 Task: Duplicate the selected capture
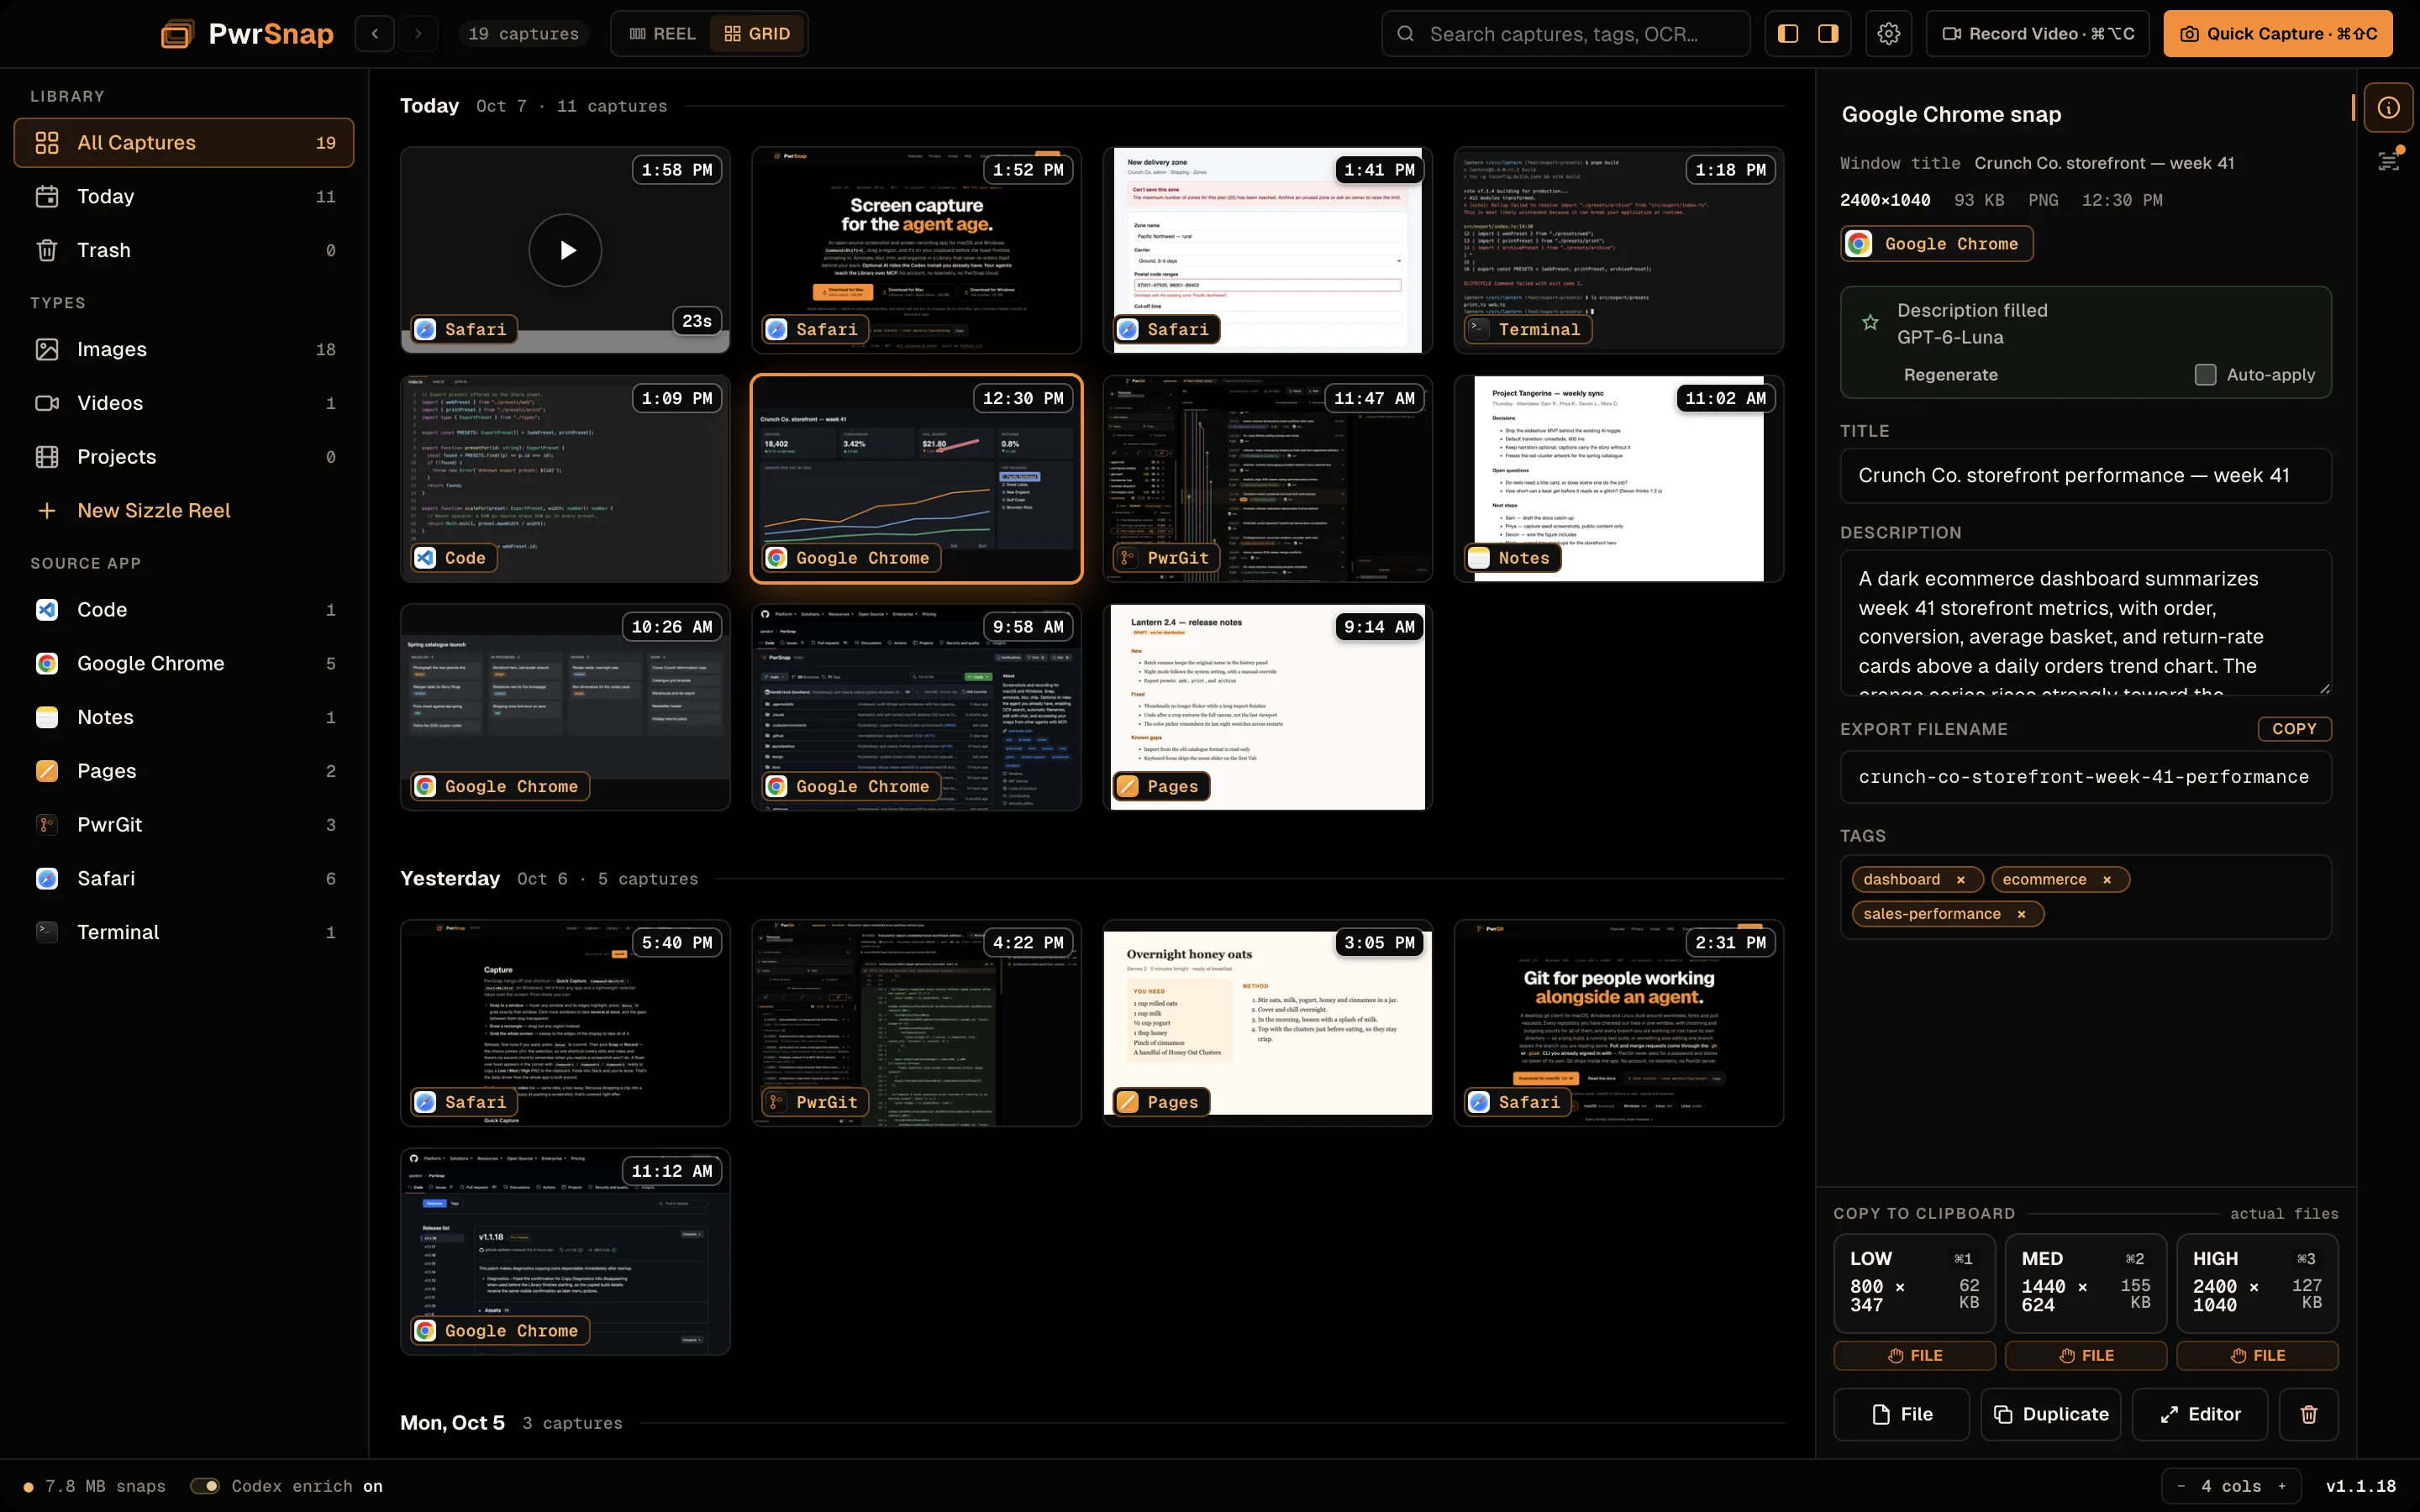pos(2050,1414)
